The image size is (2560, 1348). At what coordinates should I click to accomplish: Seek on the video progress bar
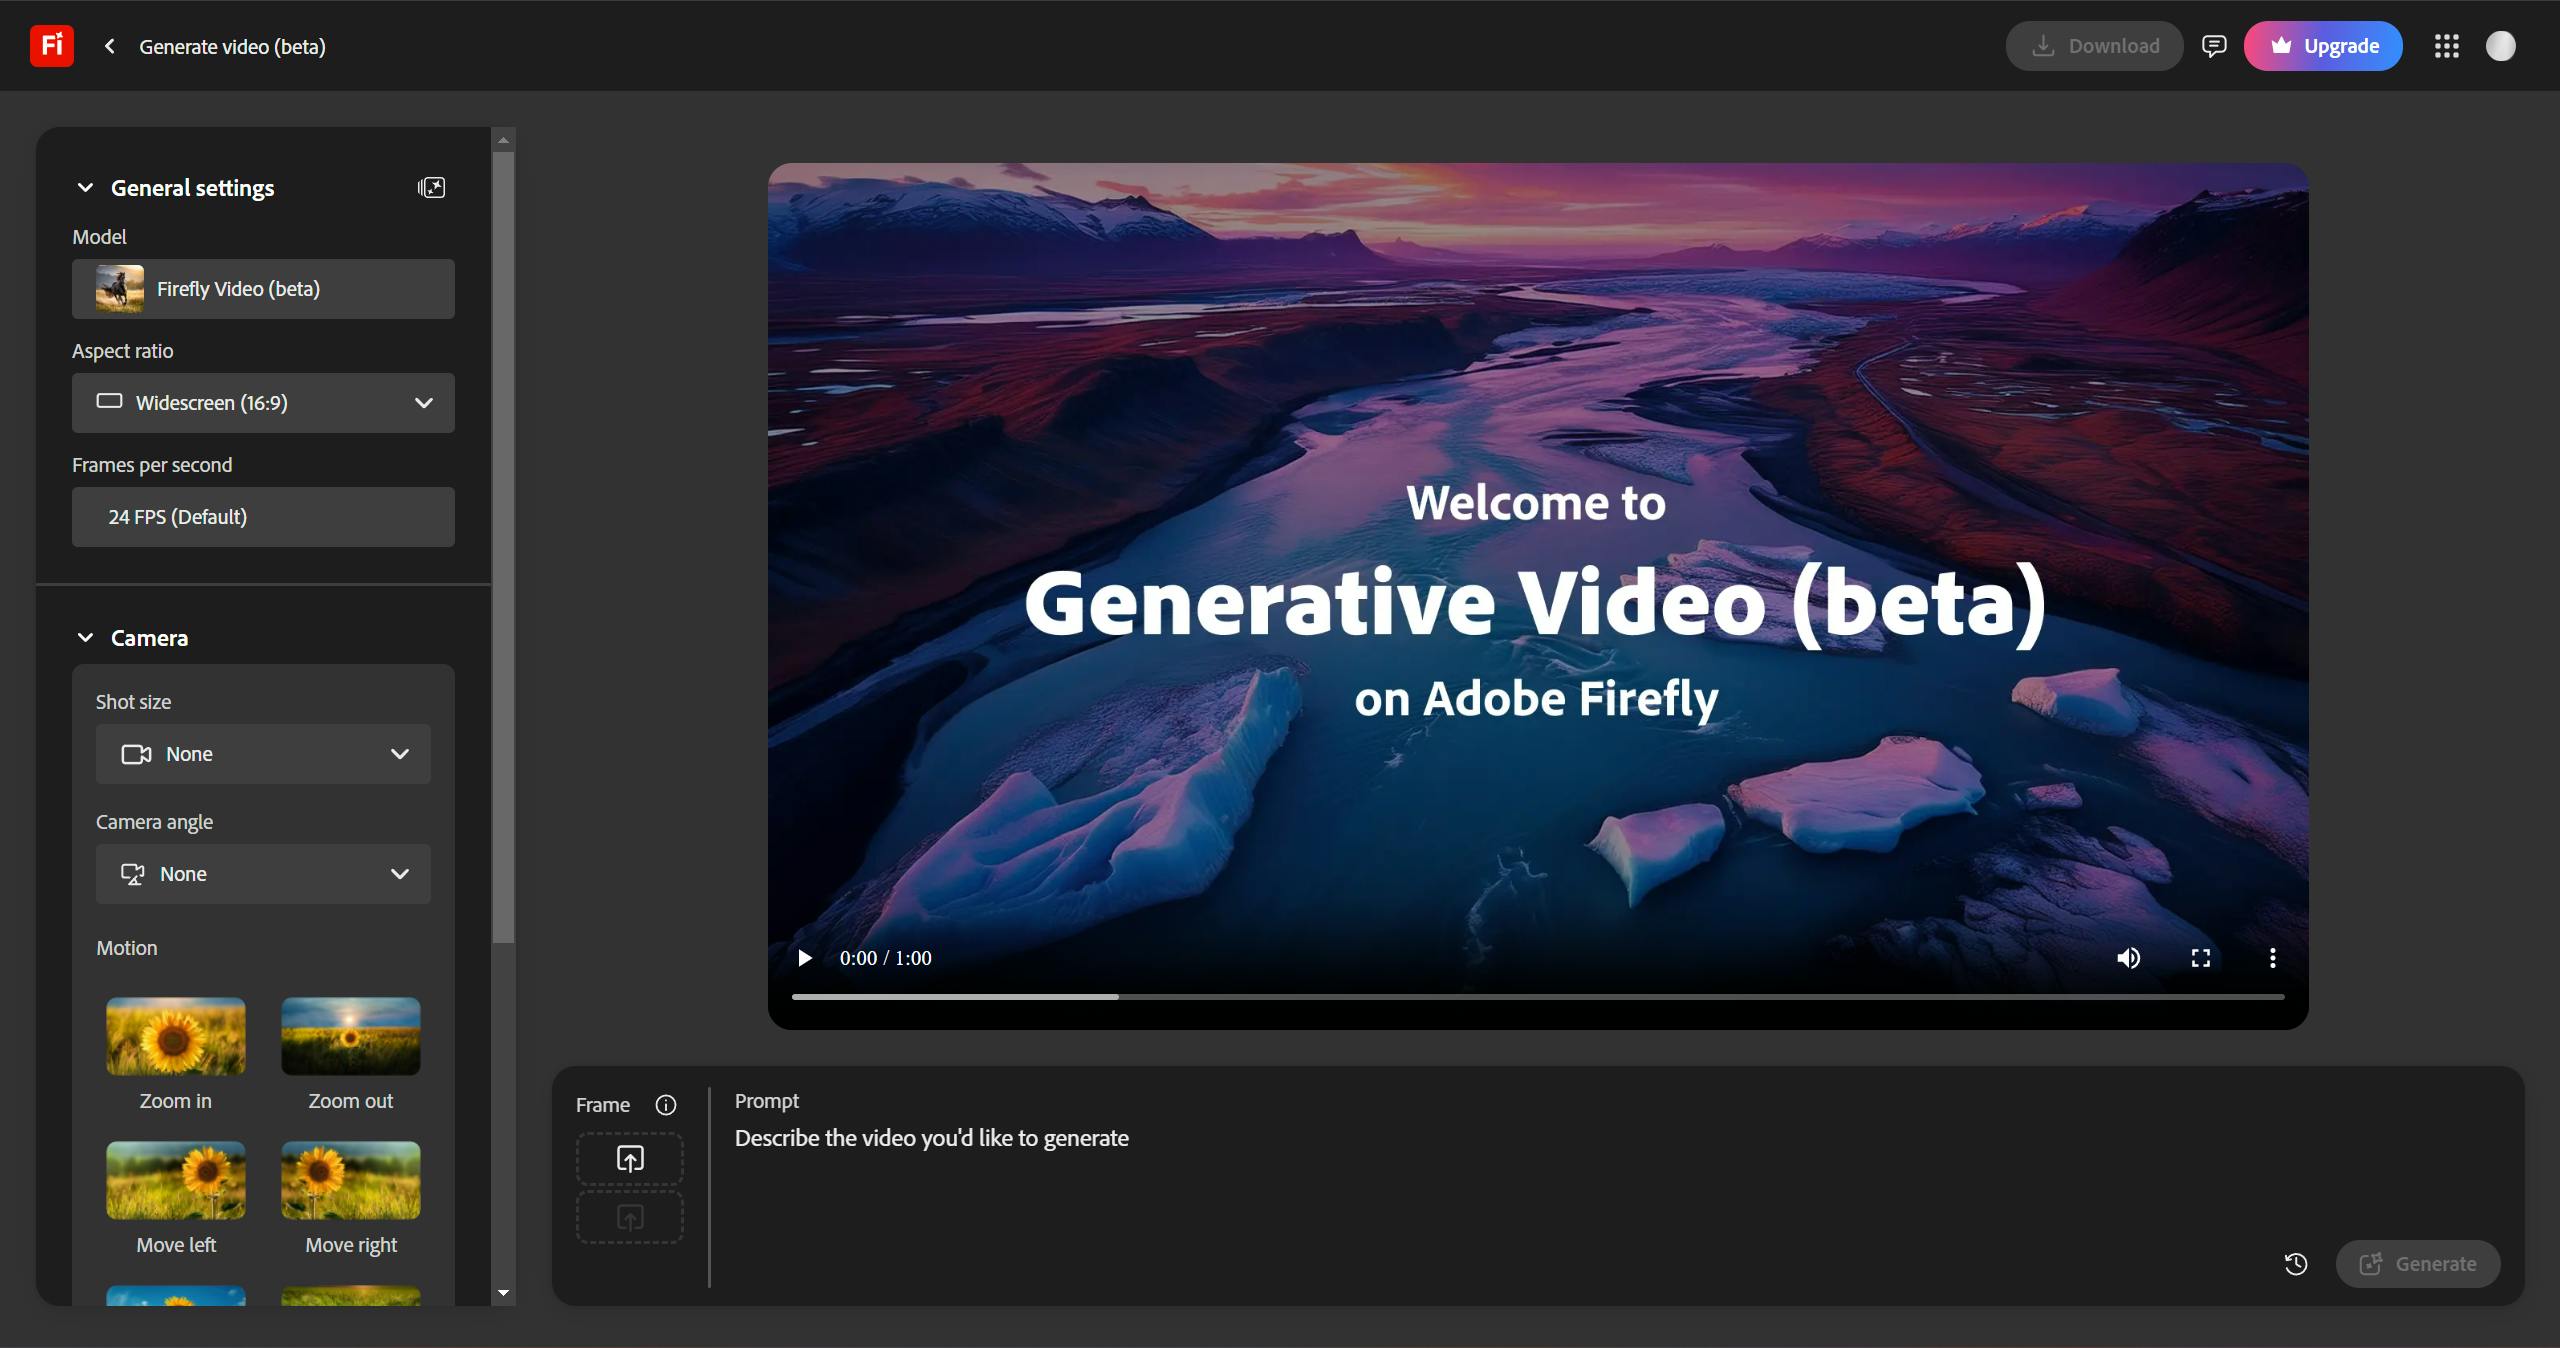pyautogui.click(x=1538, y=996)
